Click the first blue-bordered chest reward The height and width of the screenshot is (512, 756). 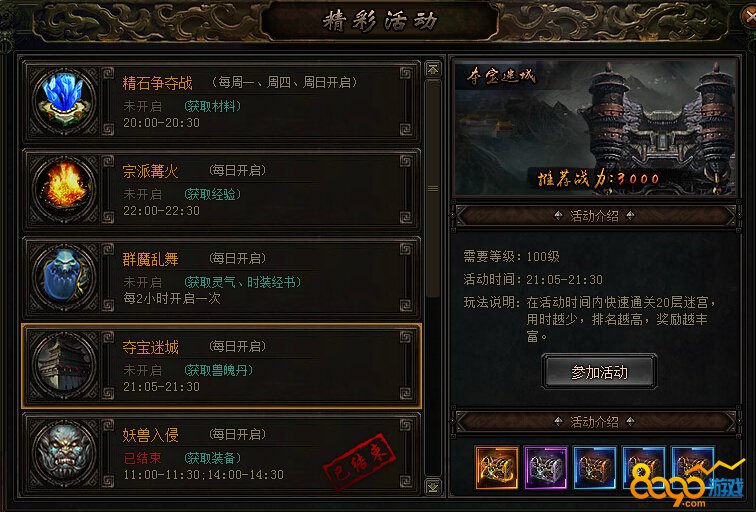click(x=595, y=467)
